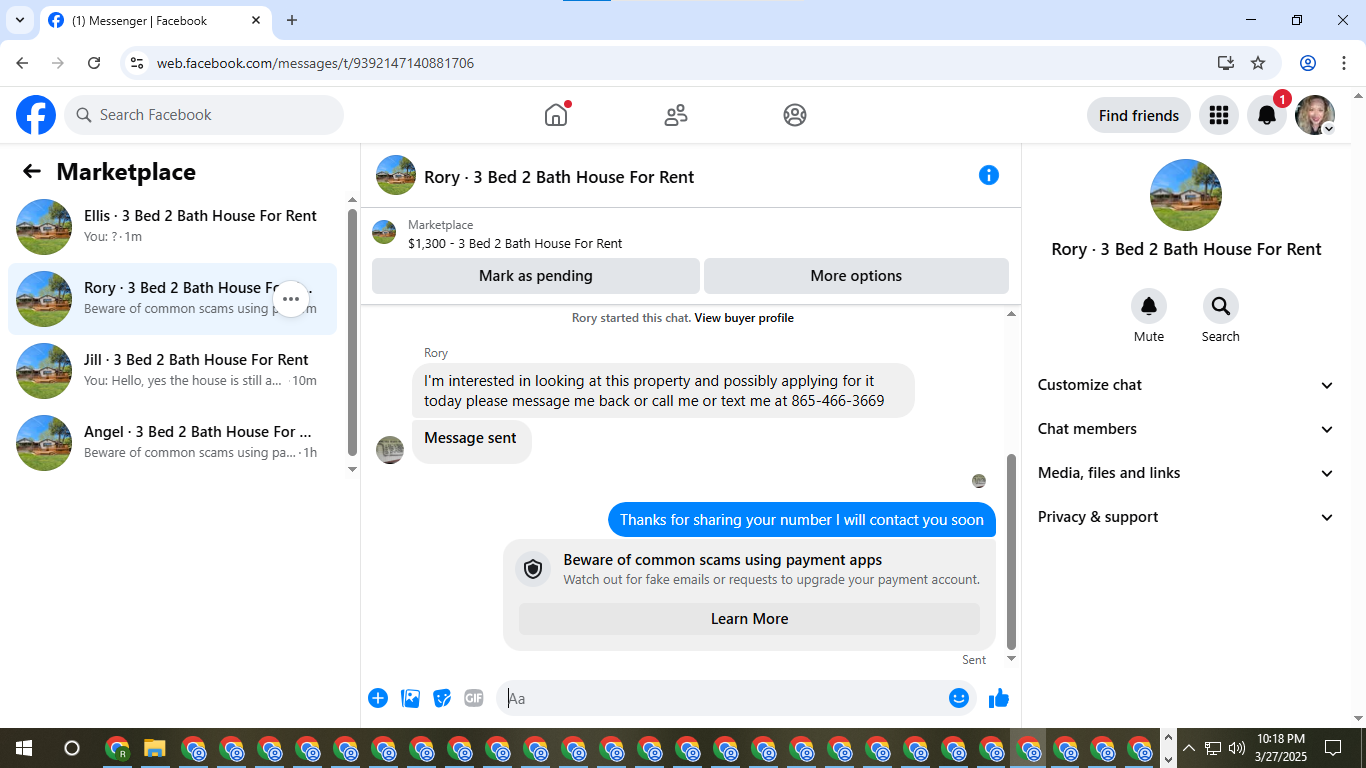Open conversation information icon
1366x768 pixels.
tap(989, 175)
